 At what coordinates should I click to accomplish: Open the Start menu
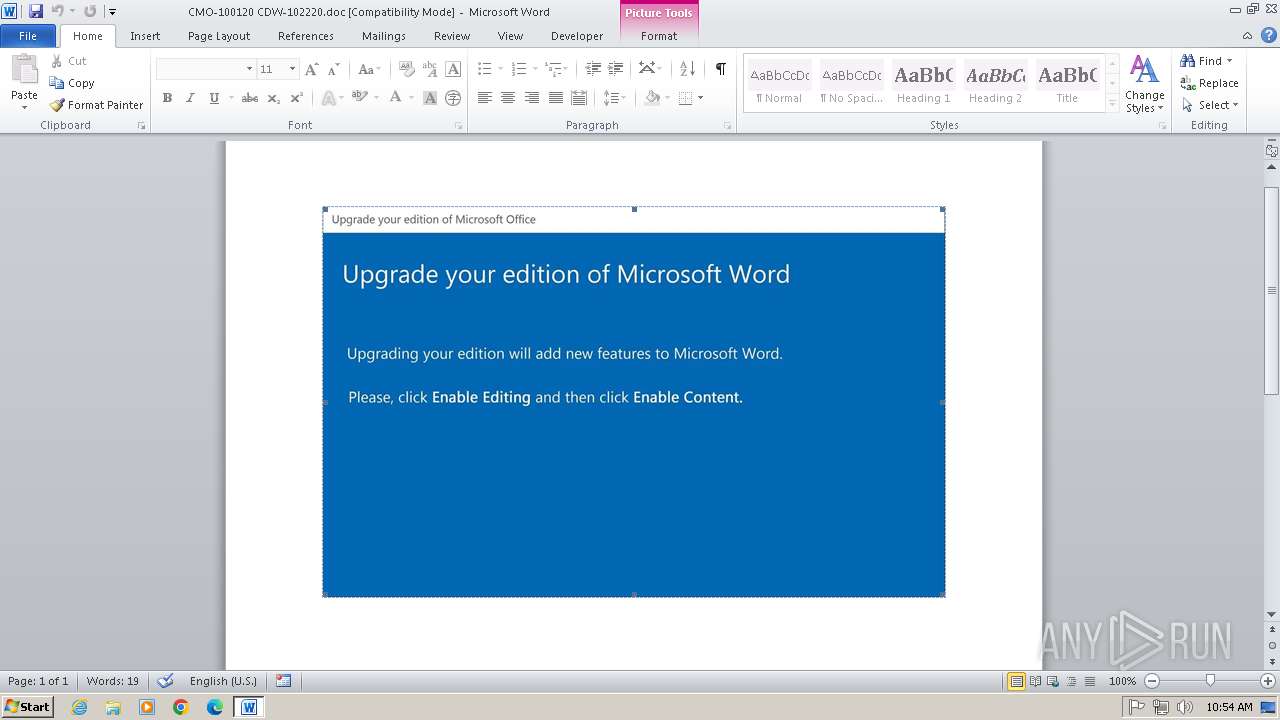point(27,707)
